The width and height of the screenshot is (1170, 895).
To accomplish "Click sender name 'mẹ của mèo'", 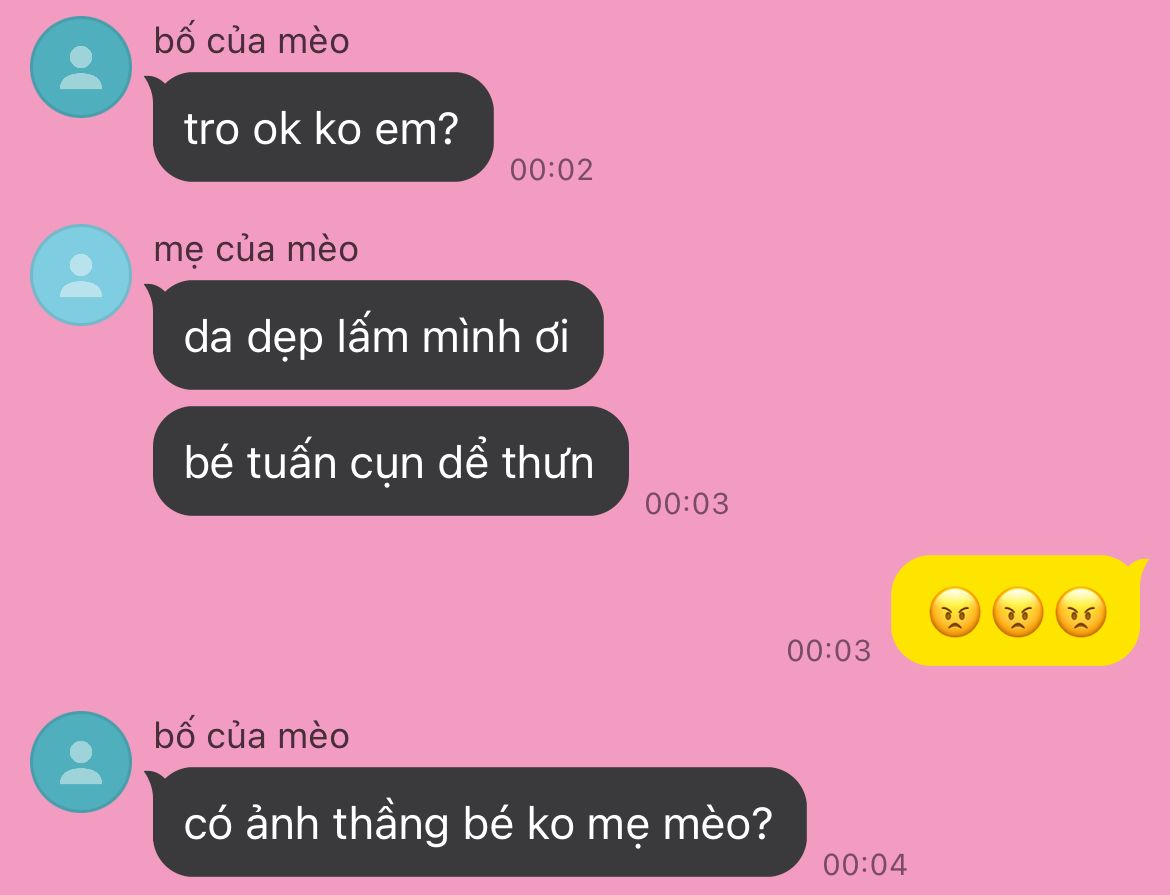I will coord(256,249).
